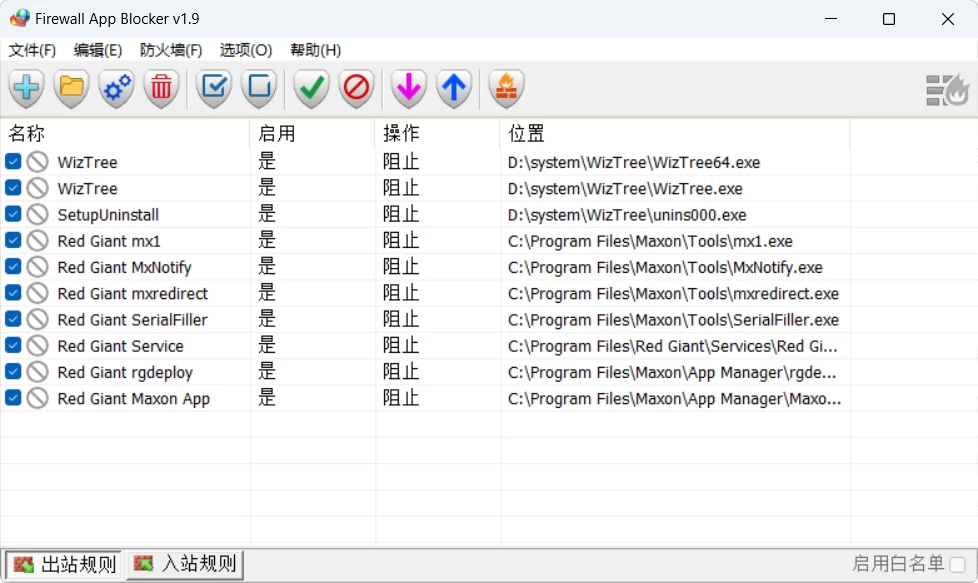Sort by the 名称 column header

pos(125,133)
